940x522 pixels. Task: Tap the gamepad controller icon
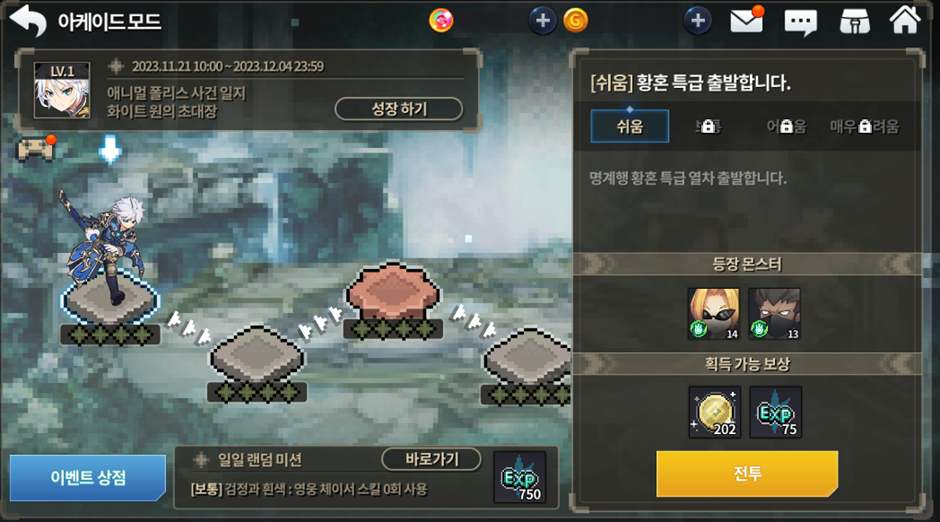(x=35, y=149)
